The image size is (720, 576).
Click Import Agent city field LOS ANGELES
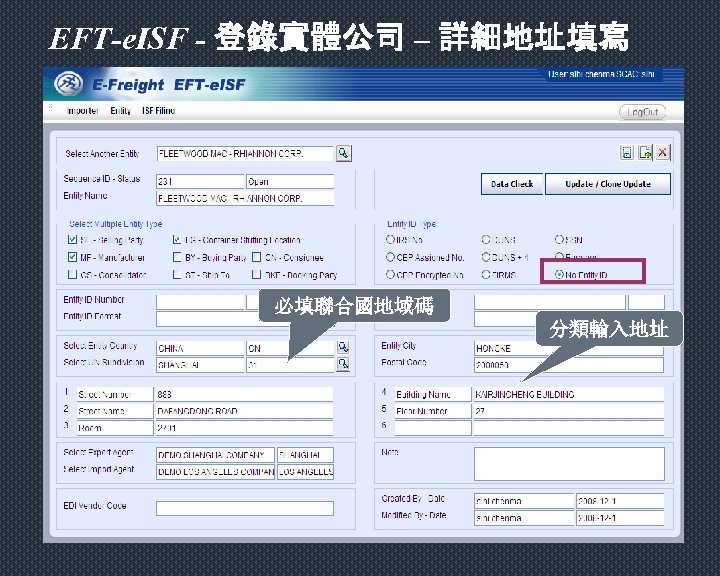305,472
